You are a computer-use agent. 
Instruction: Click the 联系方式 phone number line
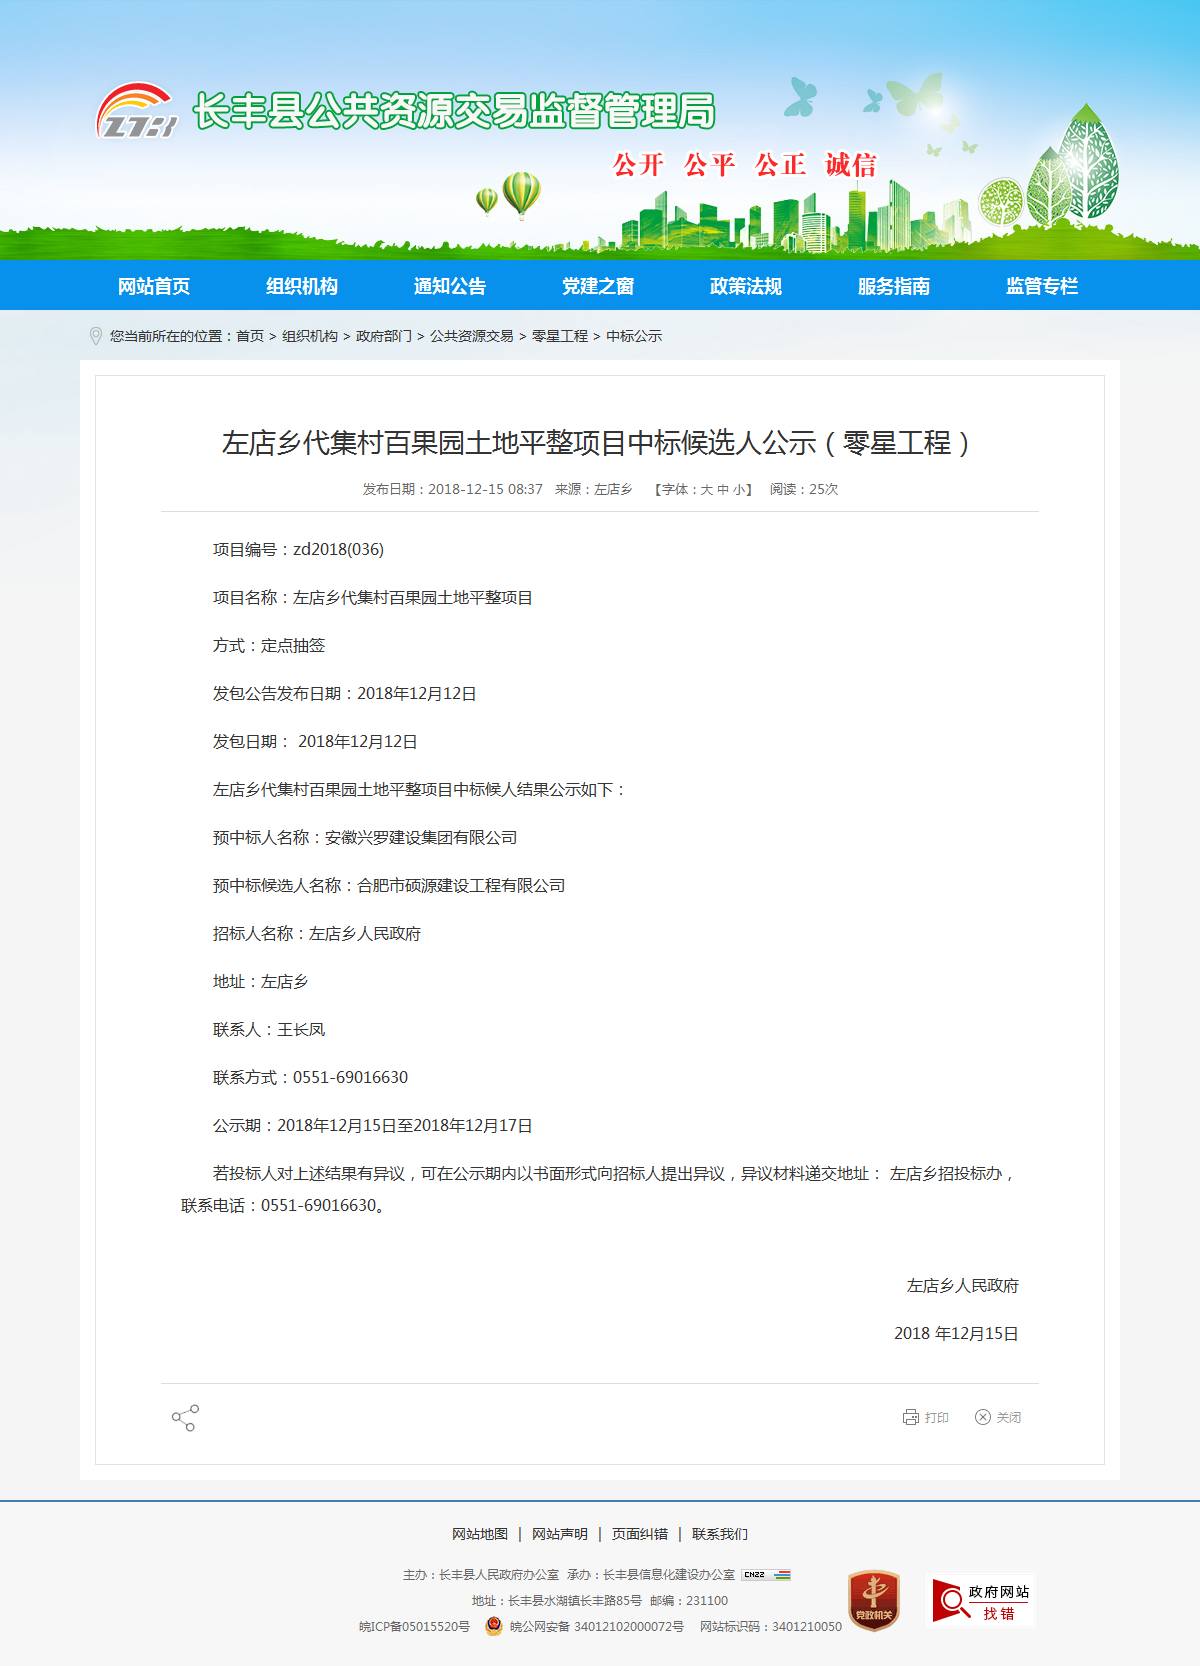click(311, 1077)
